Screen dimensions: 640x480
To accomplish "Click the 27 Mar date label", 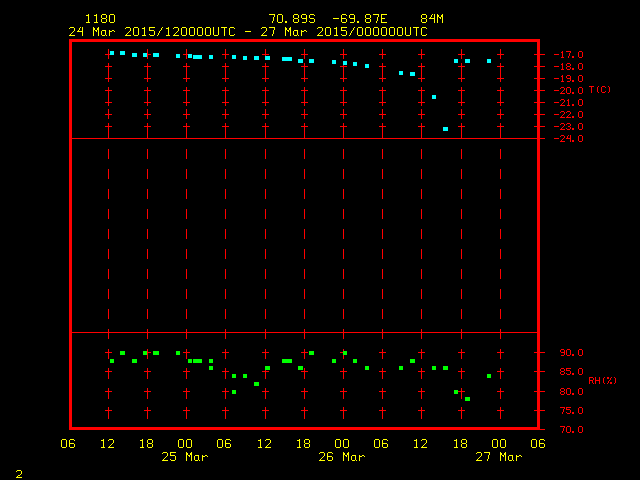I will pyautogui.click(x=498, y=457).
